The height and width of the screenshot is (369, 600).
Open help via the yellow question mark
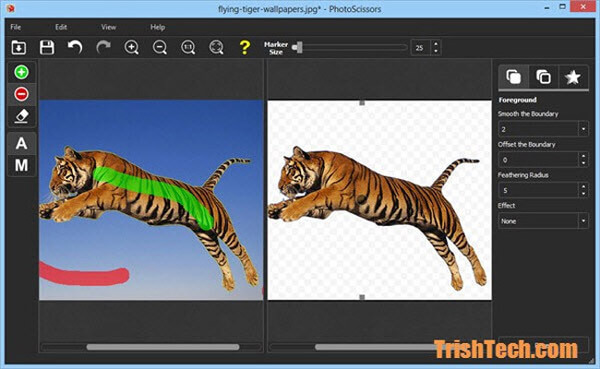(x=245, y=47)
